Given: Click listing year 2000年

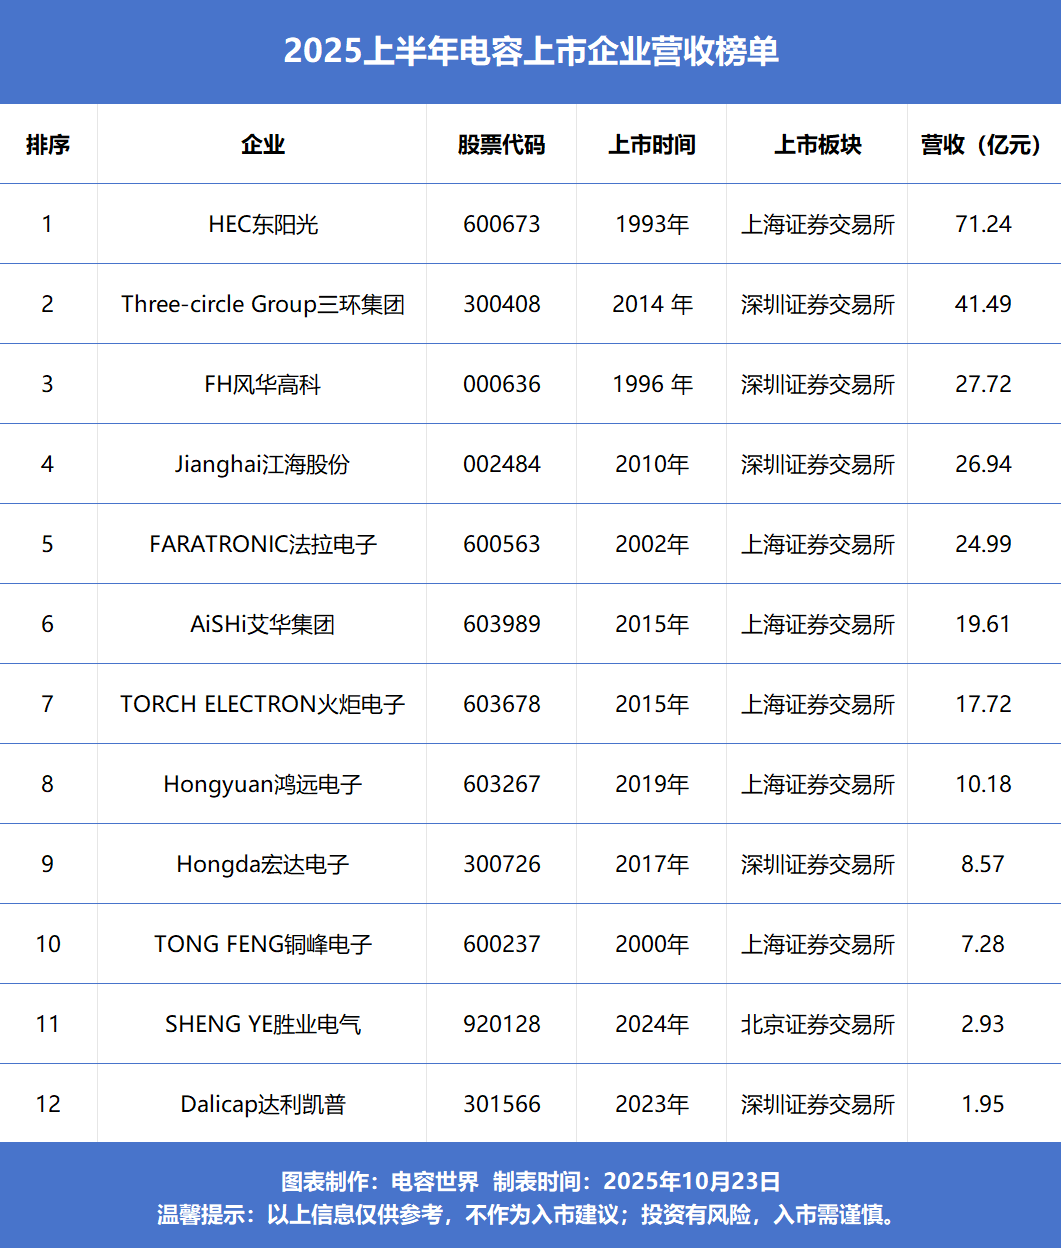Looking at the screenshot, I should pos(652,944).
